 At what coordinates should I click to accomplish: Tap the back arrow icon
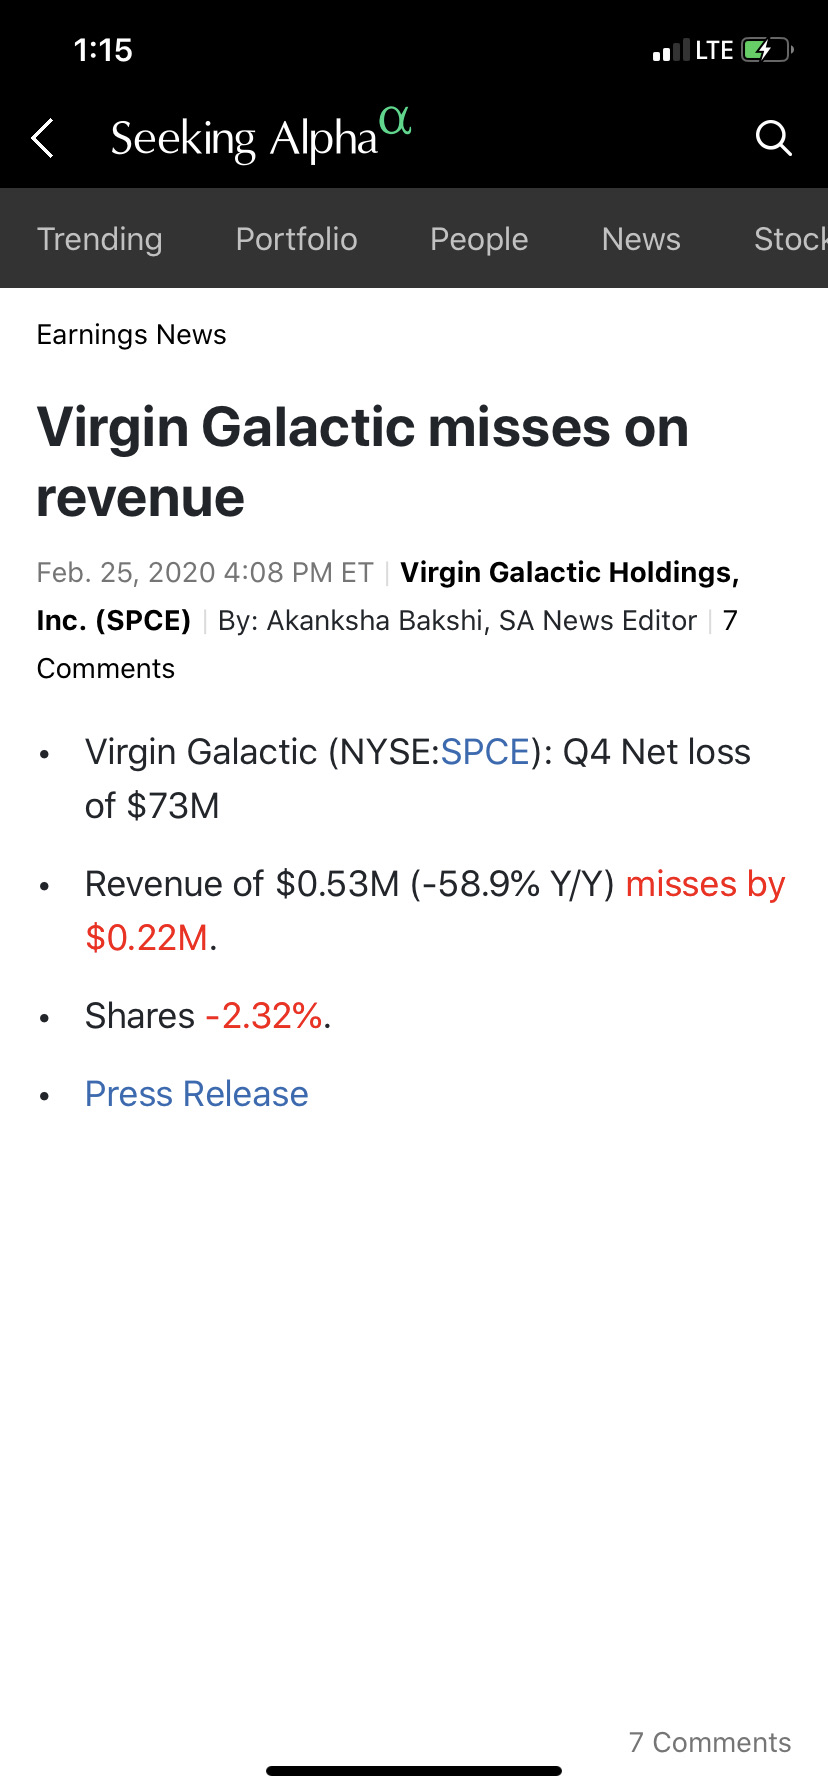point(42,138)
